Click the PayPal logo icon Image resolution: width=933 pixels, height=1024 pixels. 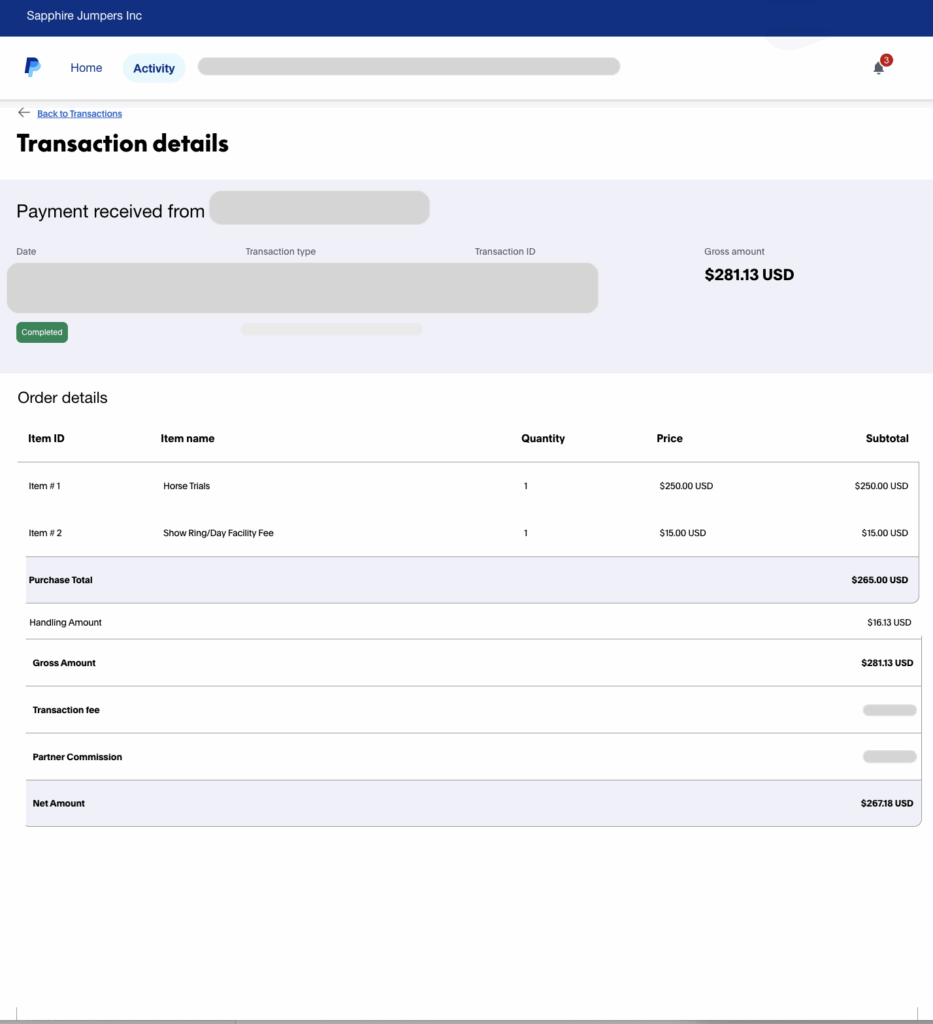[33, 67]
